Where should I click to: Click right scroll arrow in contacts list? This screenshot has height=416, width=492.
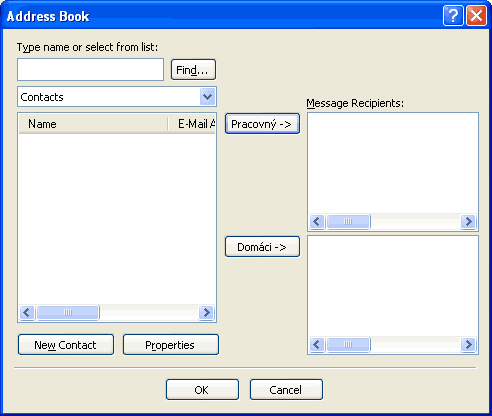206,313
